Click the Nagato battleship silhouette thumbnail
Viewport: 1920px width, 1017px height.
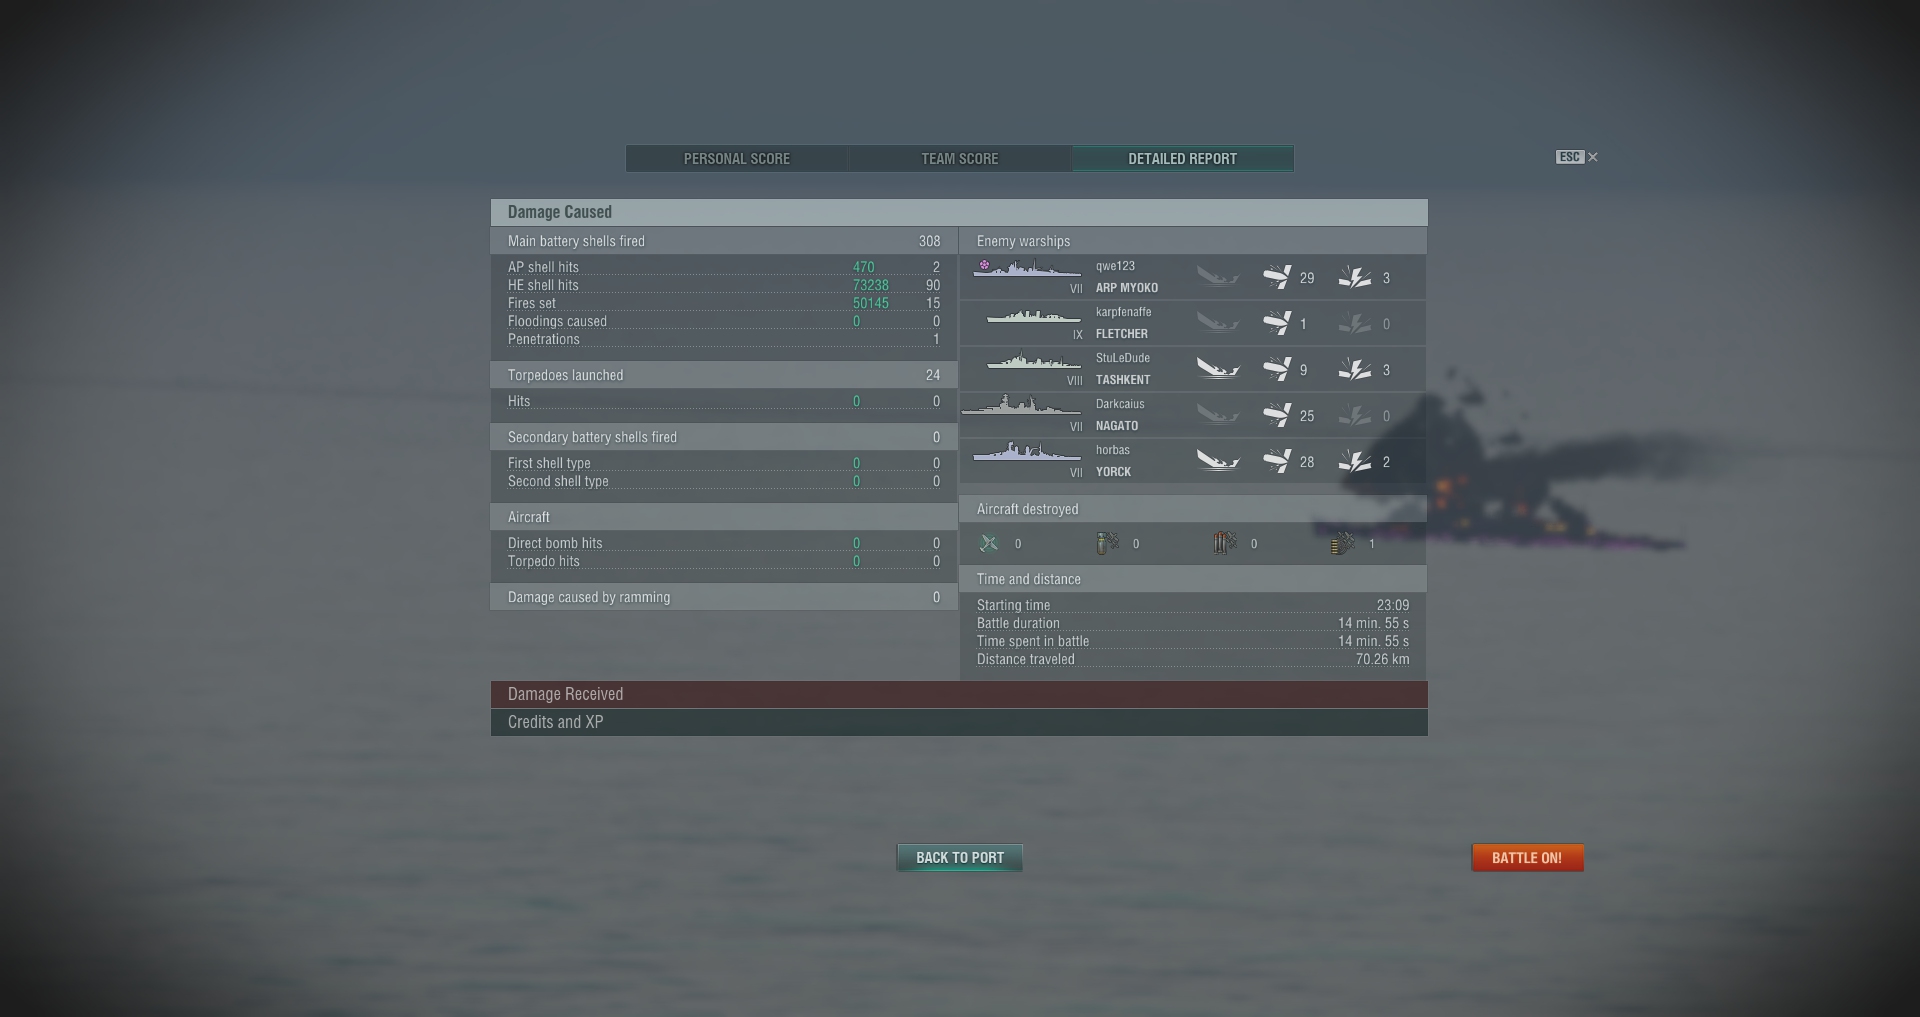pos(1021,406)
